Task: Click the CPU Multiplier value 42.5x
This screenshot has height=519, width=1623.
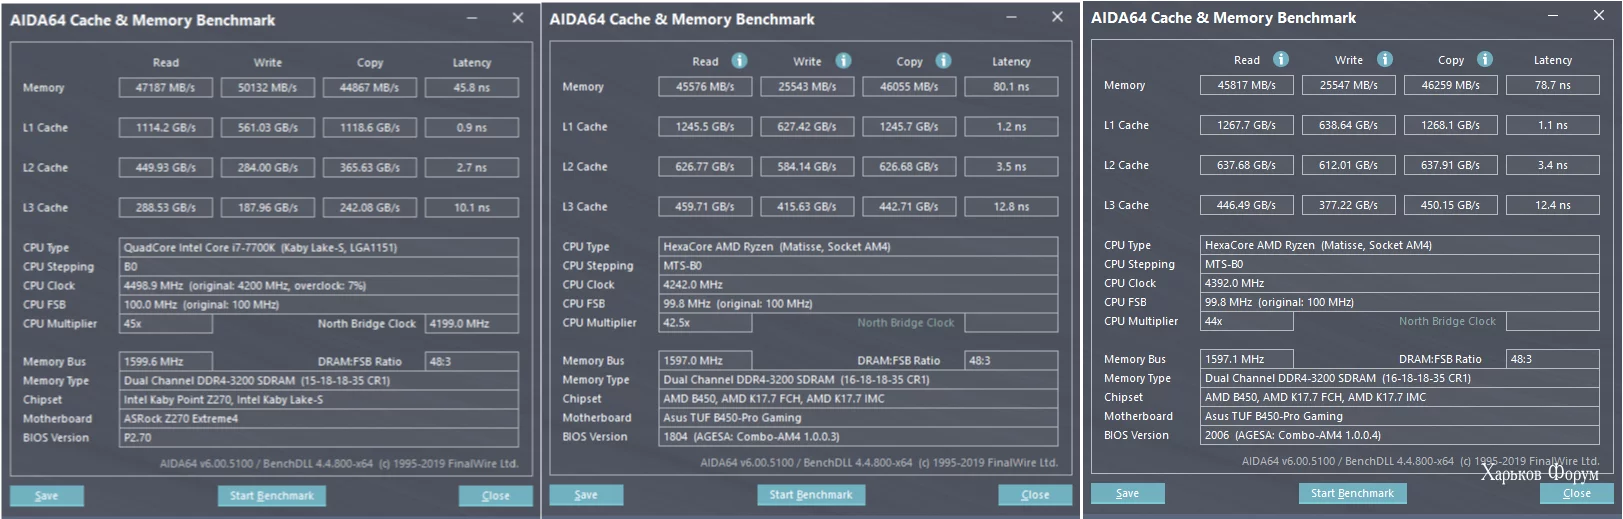Action: (x=705, y=323)
